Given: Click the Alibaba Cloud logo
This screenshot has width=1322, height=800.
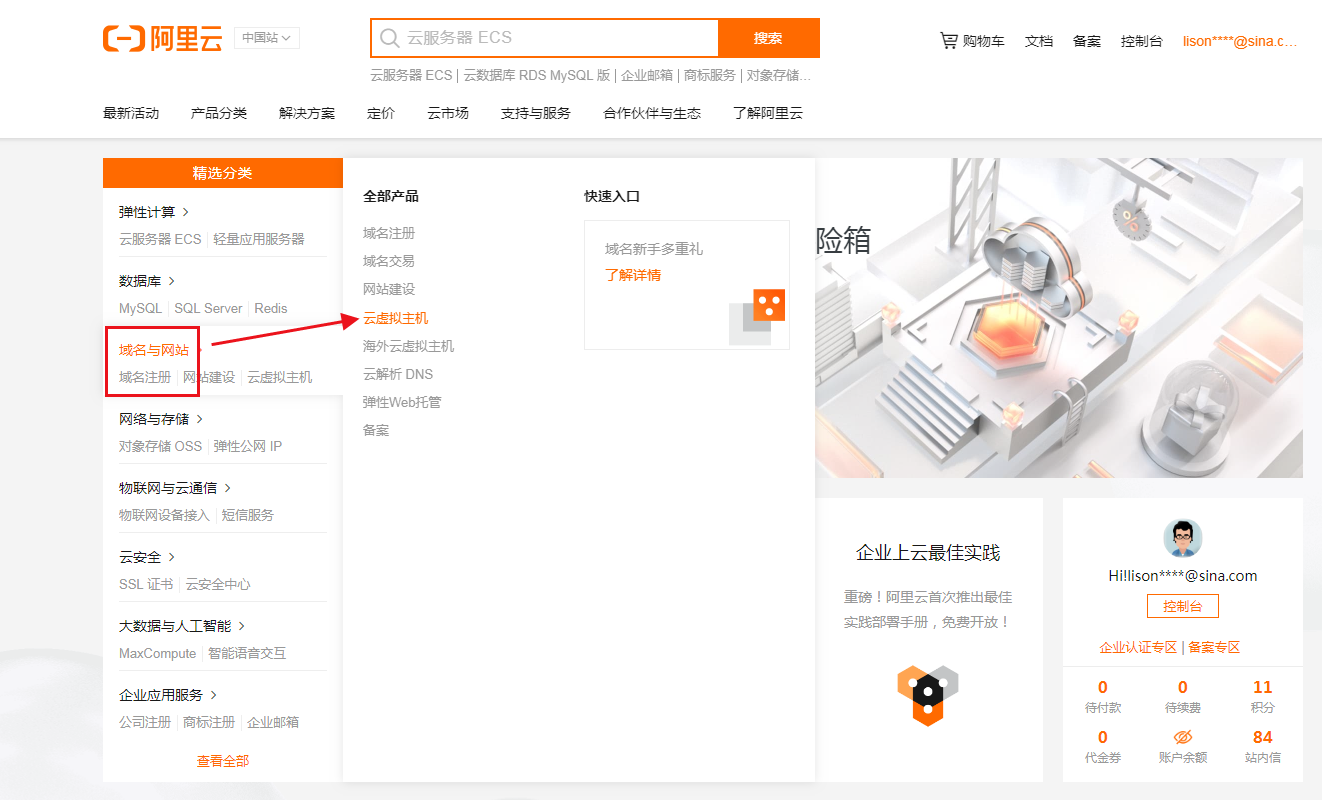Looking at the screenshot, I should tap(162, 38).
